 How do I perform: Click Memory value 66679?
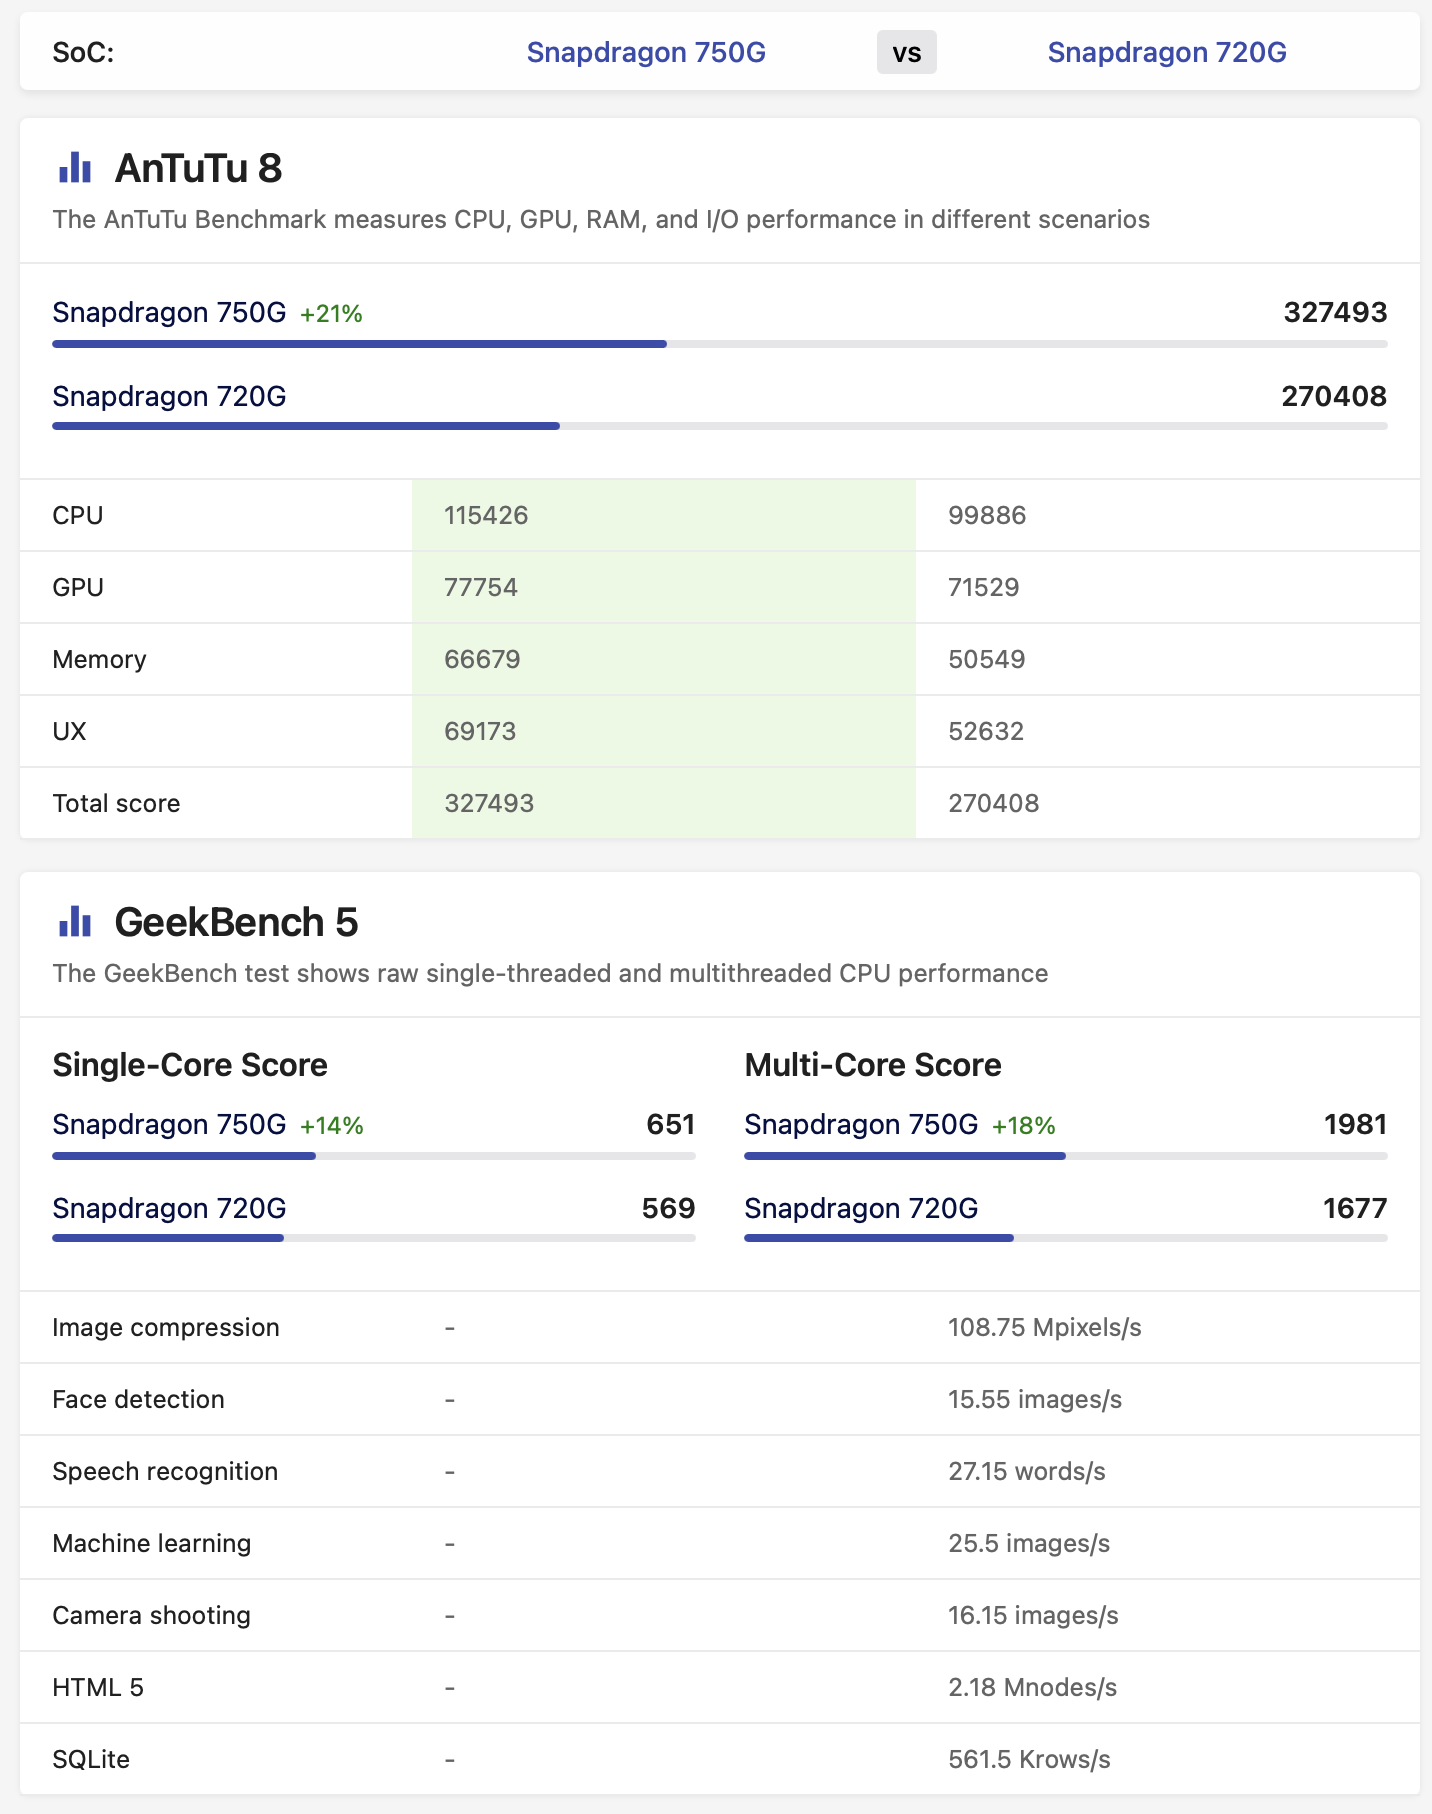(x=482, y=660)
